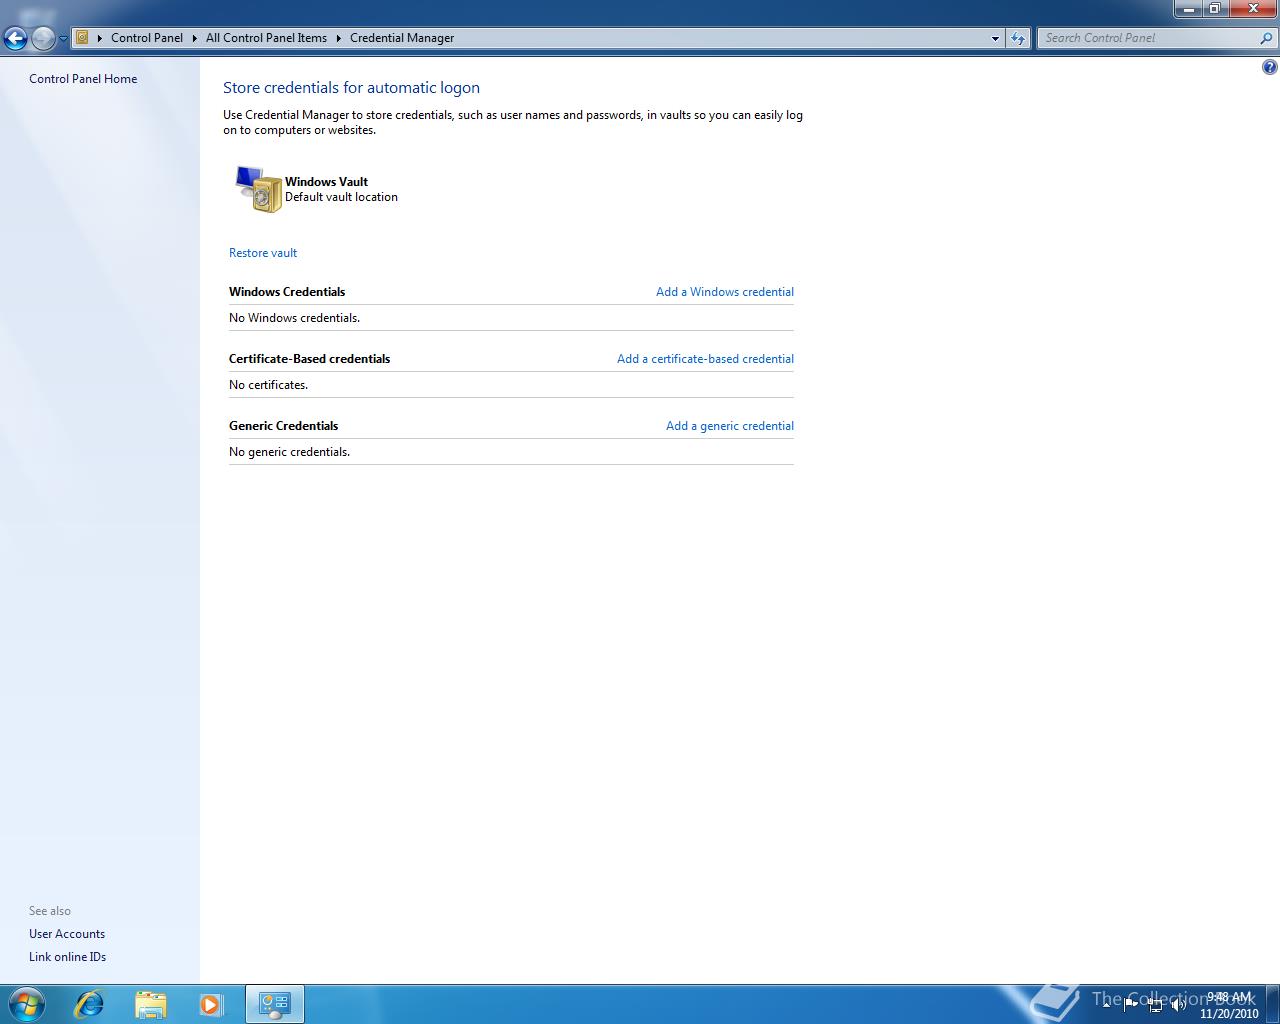The width and height of the screenshot is (1280, 1024).
Task: Click the search magnifier icon
Action: [x=1268, y=38]
